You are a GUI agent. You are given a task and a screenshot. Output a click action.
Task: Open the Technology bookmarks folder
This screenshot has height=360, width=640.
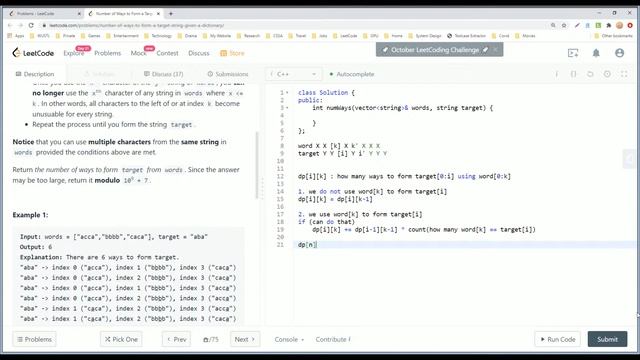[158, 36]
